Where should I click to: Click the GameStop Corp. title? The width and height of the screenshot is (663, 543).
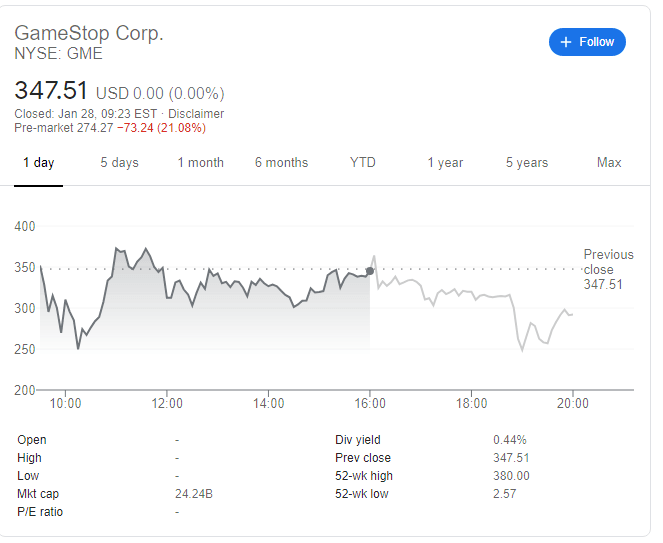click(89, 33)
